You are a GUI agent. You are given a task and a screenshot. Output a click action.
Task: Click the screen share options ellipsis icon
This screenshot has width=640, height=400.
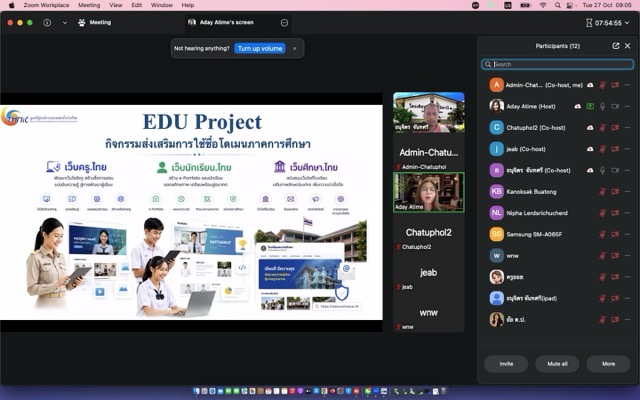click(x=284, y=23)
